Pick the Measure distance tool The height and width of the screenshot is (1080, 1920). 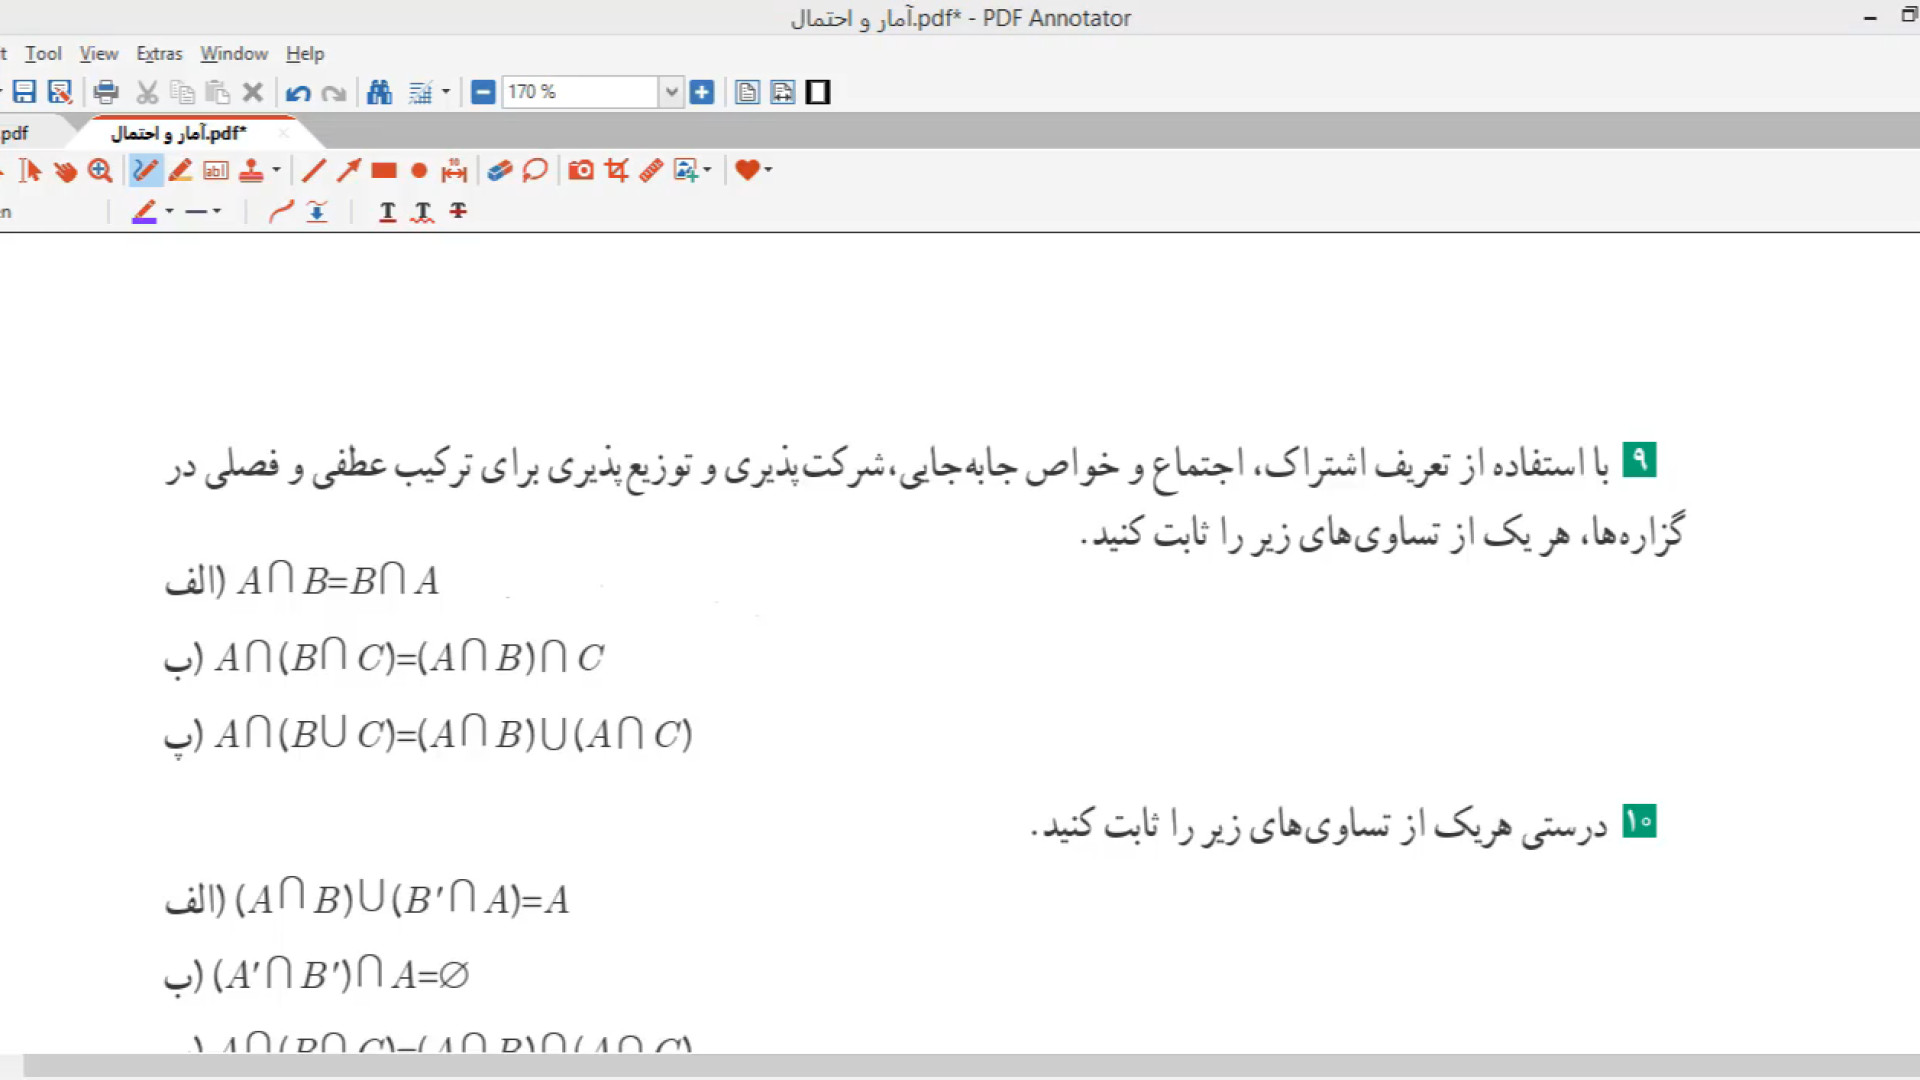click(454, 171)
